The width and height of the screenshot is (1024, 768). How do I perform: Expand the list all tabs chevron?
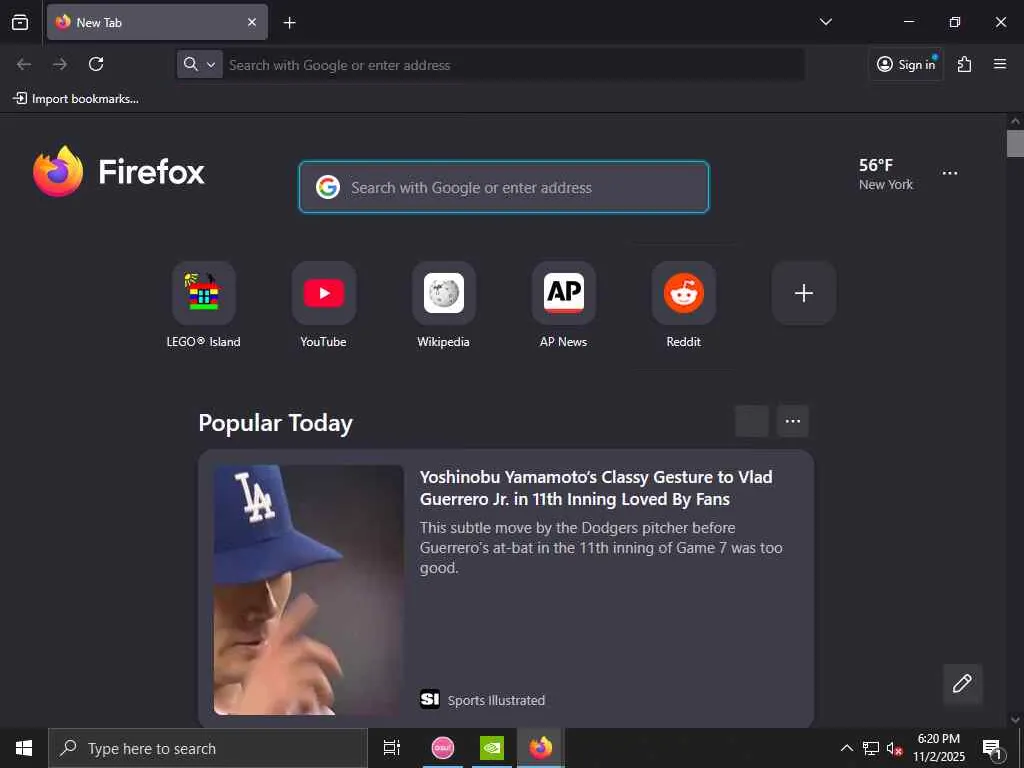(825, 22)
